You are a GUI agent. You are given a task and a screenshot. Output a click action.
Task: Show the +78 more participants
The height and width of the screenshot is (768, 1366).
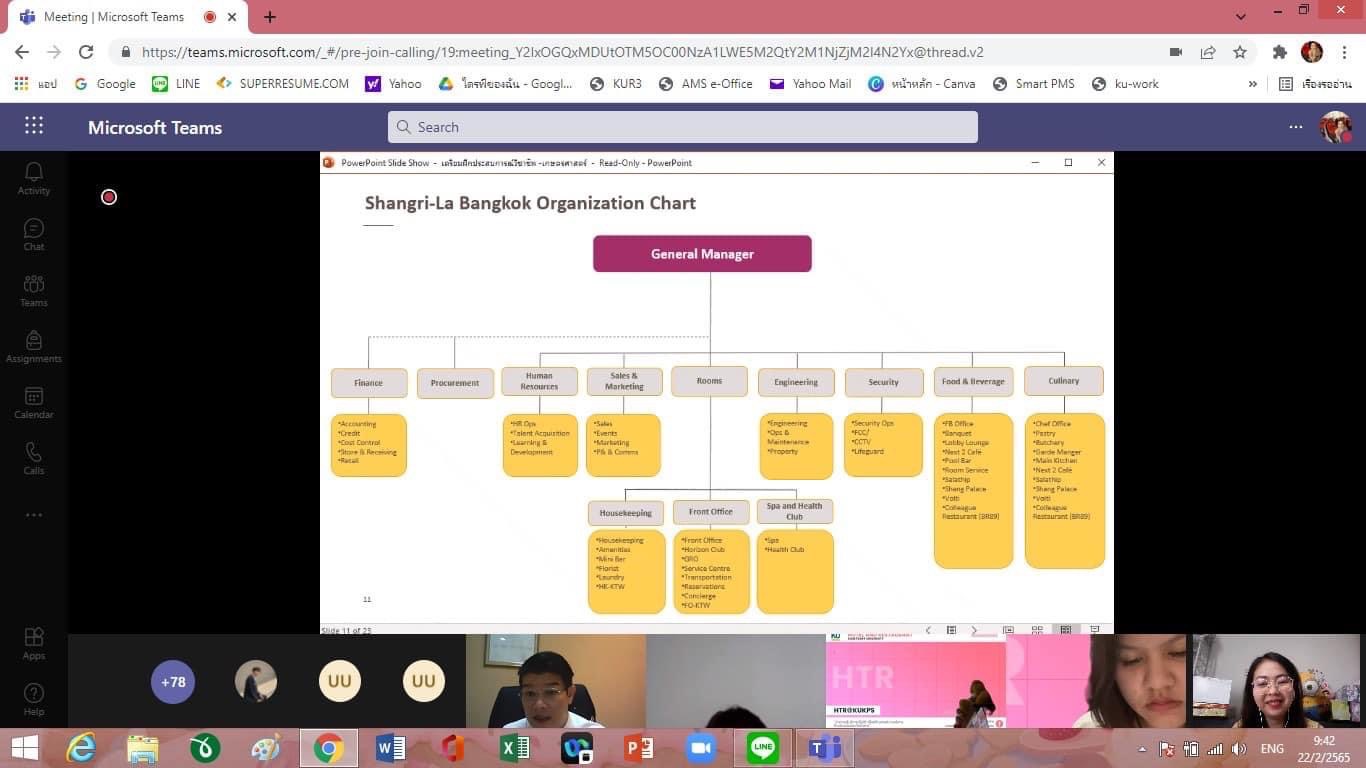click(x=173, y=682)
